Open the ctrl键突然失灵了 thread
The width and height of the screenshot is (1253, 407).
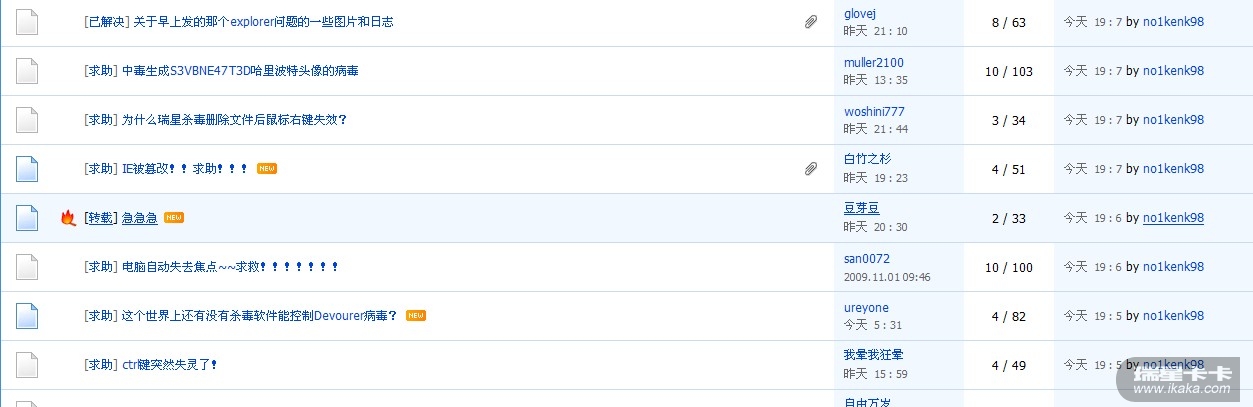click(170, 365)
